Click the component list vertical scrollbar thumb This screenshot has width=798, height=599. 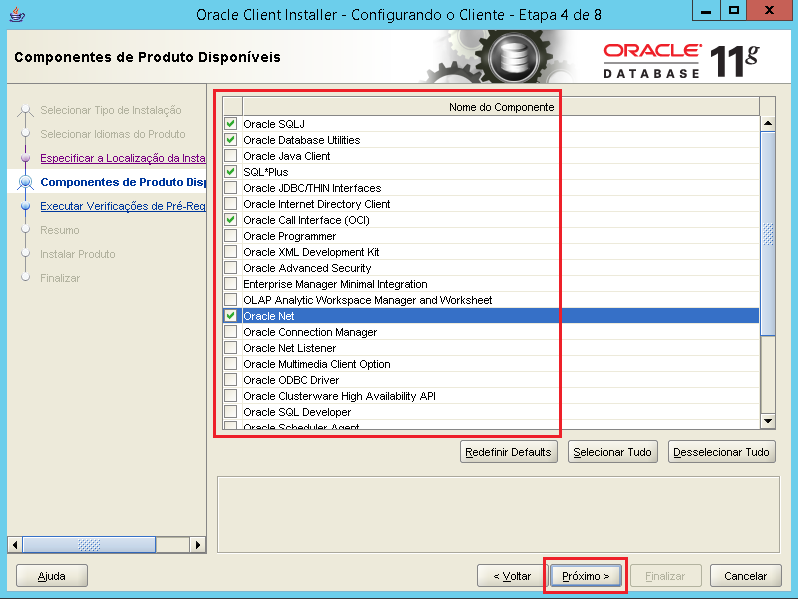pyautogui.click(x=767, y=234)
